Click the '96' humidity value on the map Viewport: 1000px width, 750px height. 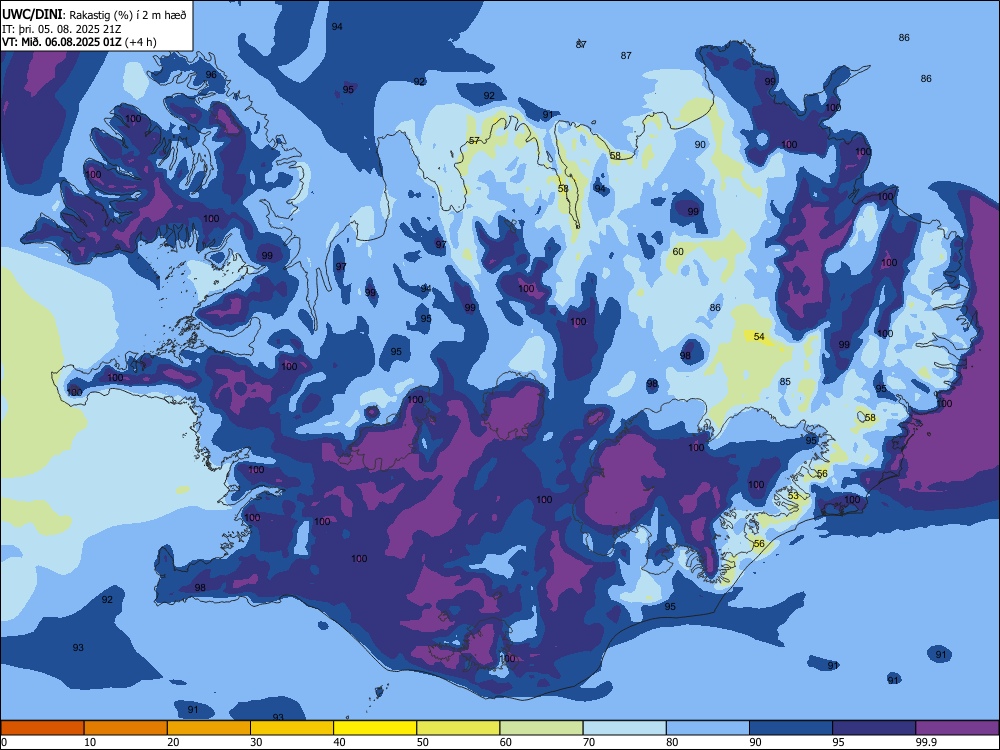tap(211, 75)
